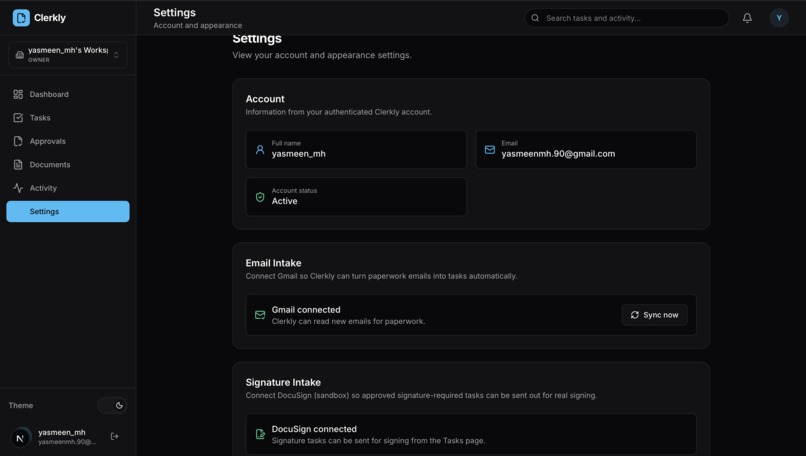
Task: Click in the search tasks and activity field
Action: tap(626, 18)
